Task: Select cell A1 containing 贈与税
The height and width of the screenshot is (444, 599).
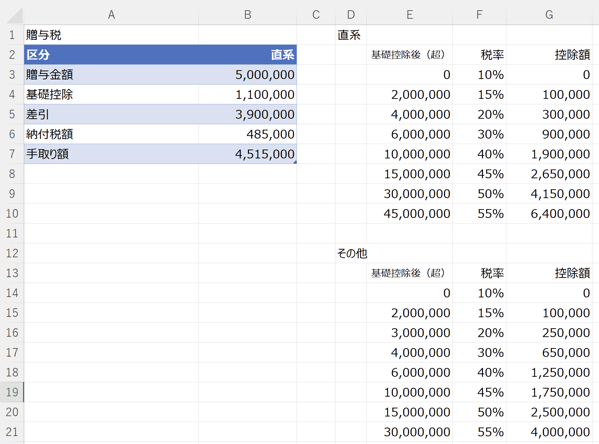Action: tap(111, 35)
